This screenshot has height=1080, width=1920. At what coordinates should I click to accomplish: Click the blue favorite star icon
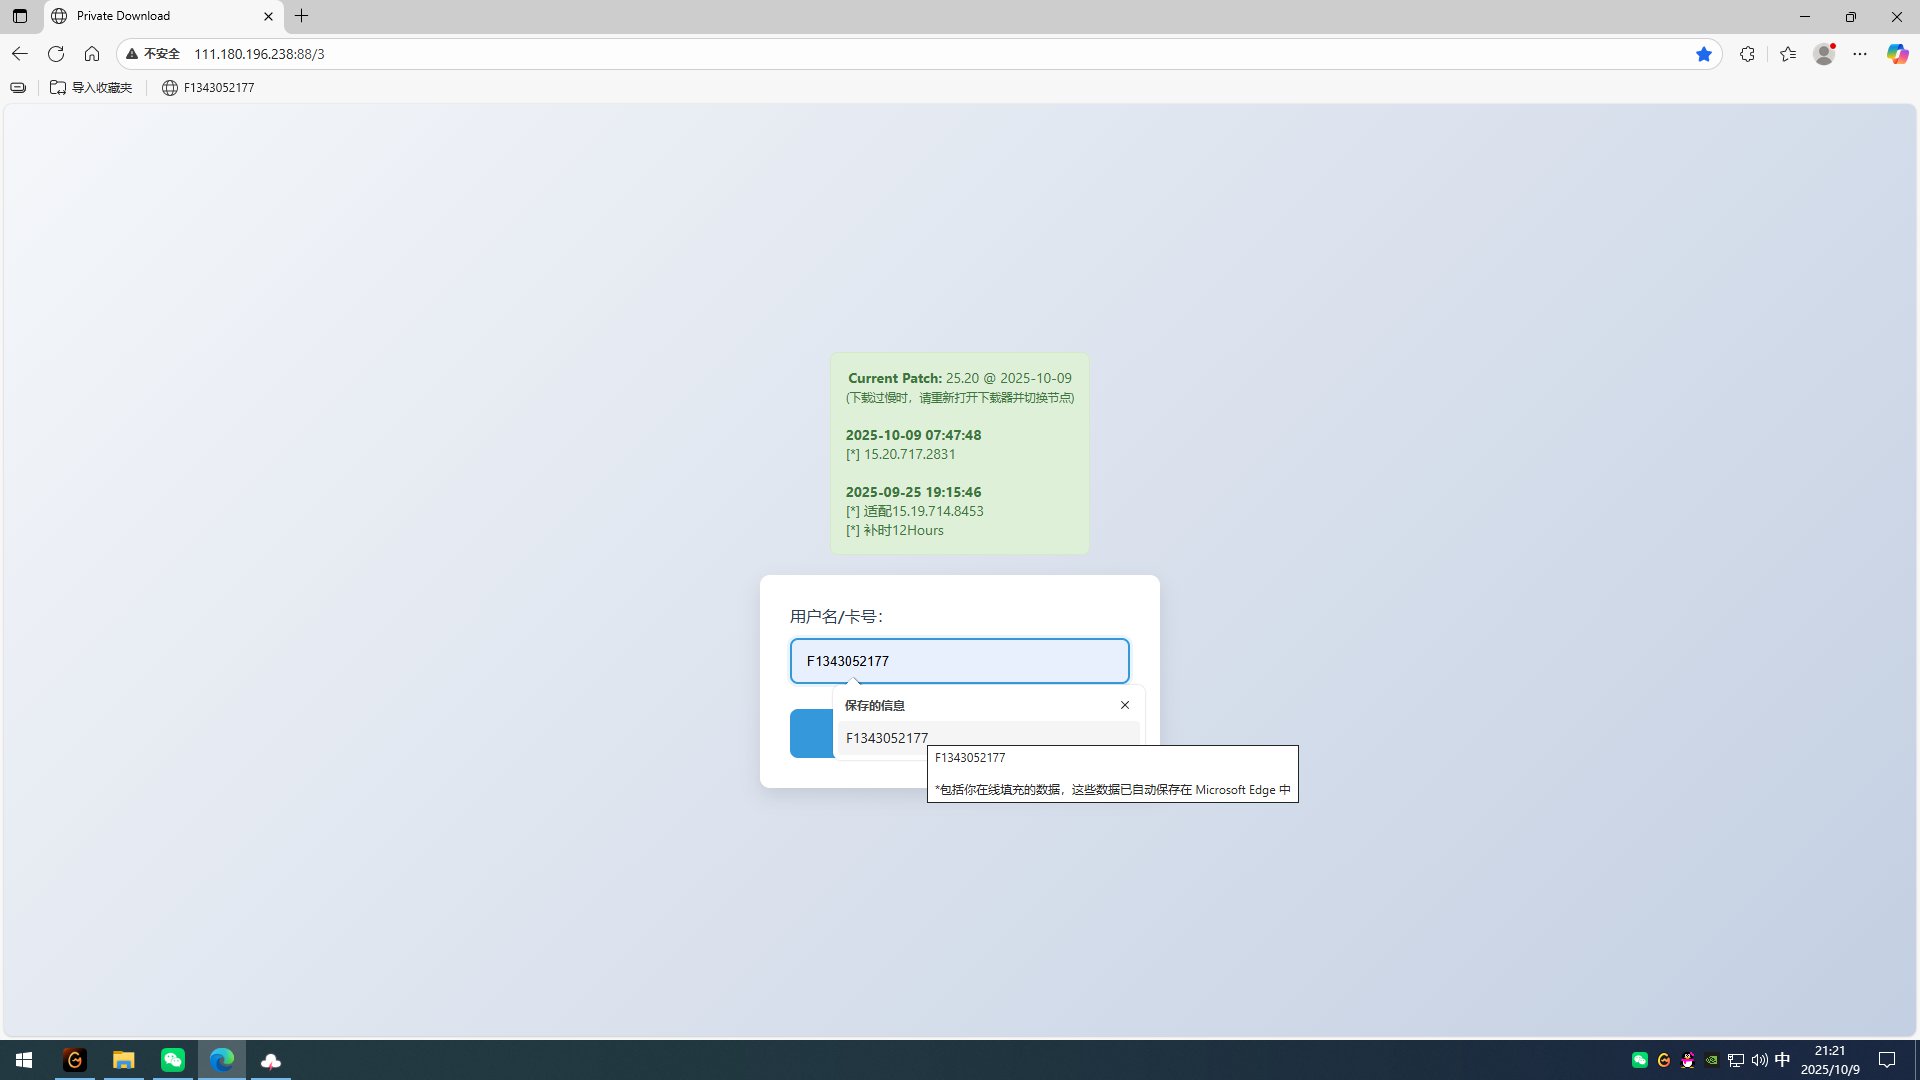[x=1704, y=54]
